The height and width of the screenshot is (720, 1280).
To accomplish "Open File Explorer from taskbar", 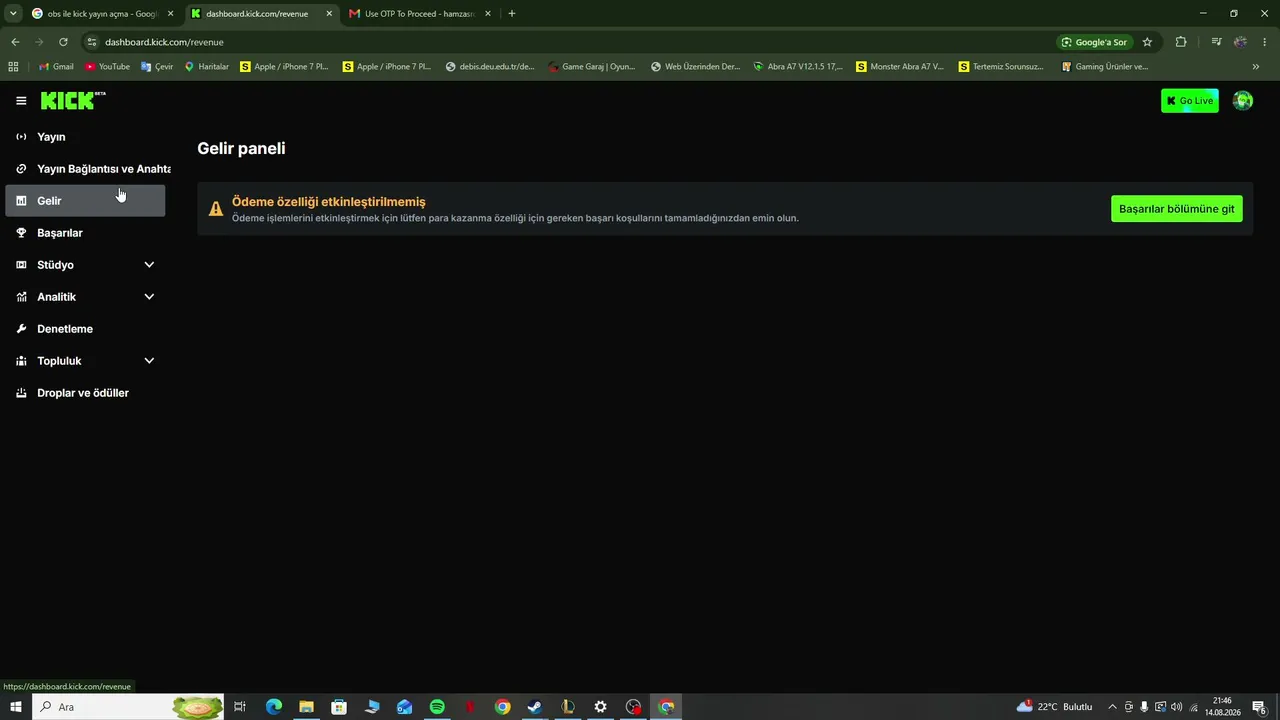I will tap(306, 707).
